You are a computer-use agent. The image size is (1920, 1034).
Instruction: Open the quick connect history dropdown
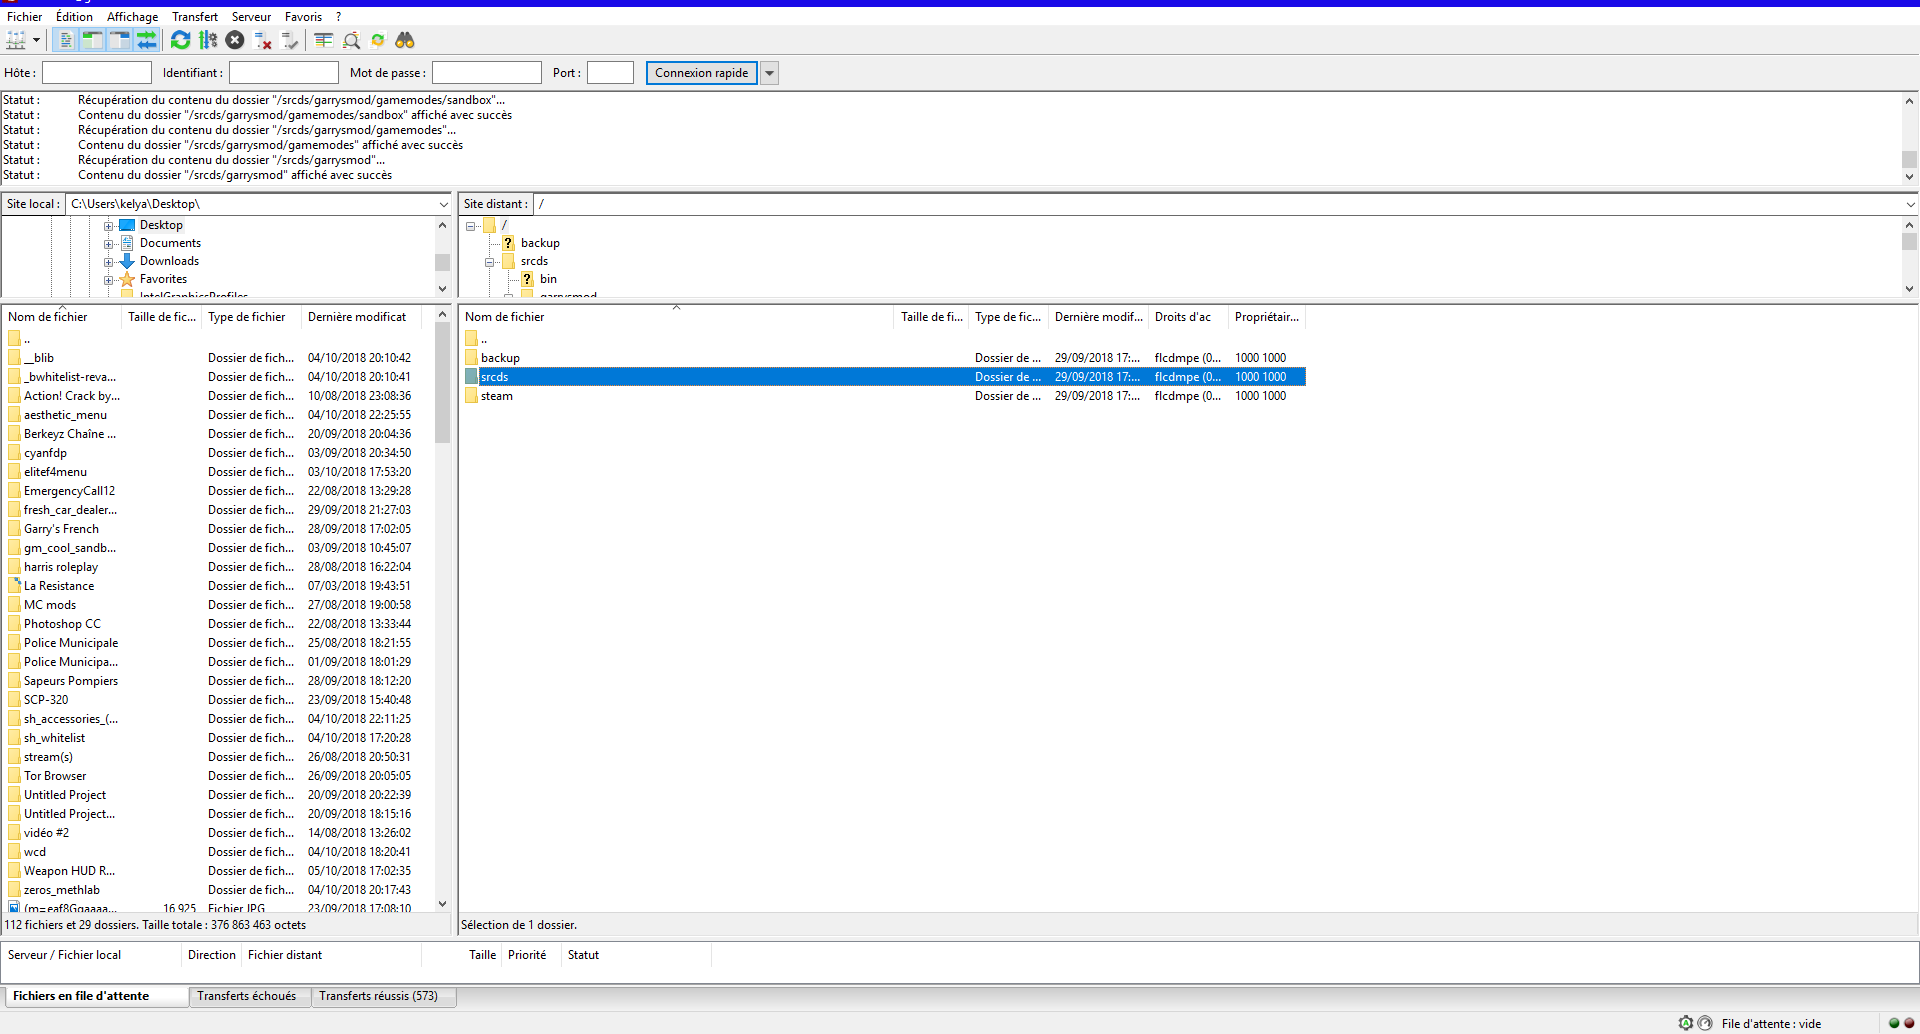770,73
